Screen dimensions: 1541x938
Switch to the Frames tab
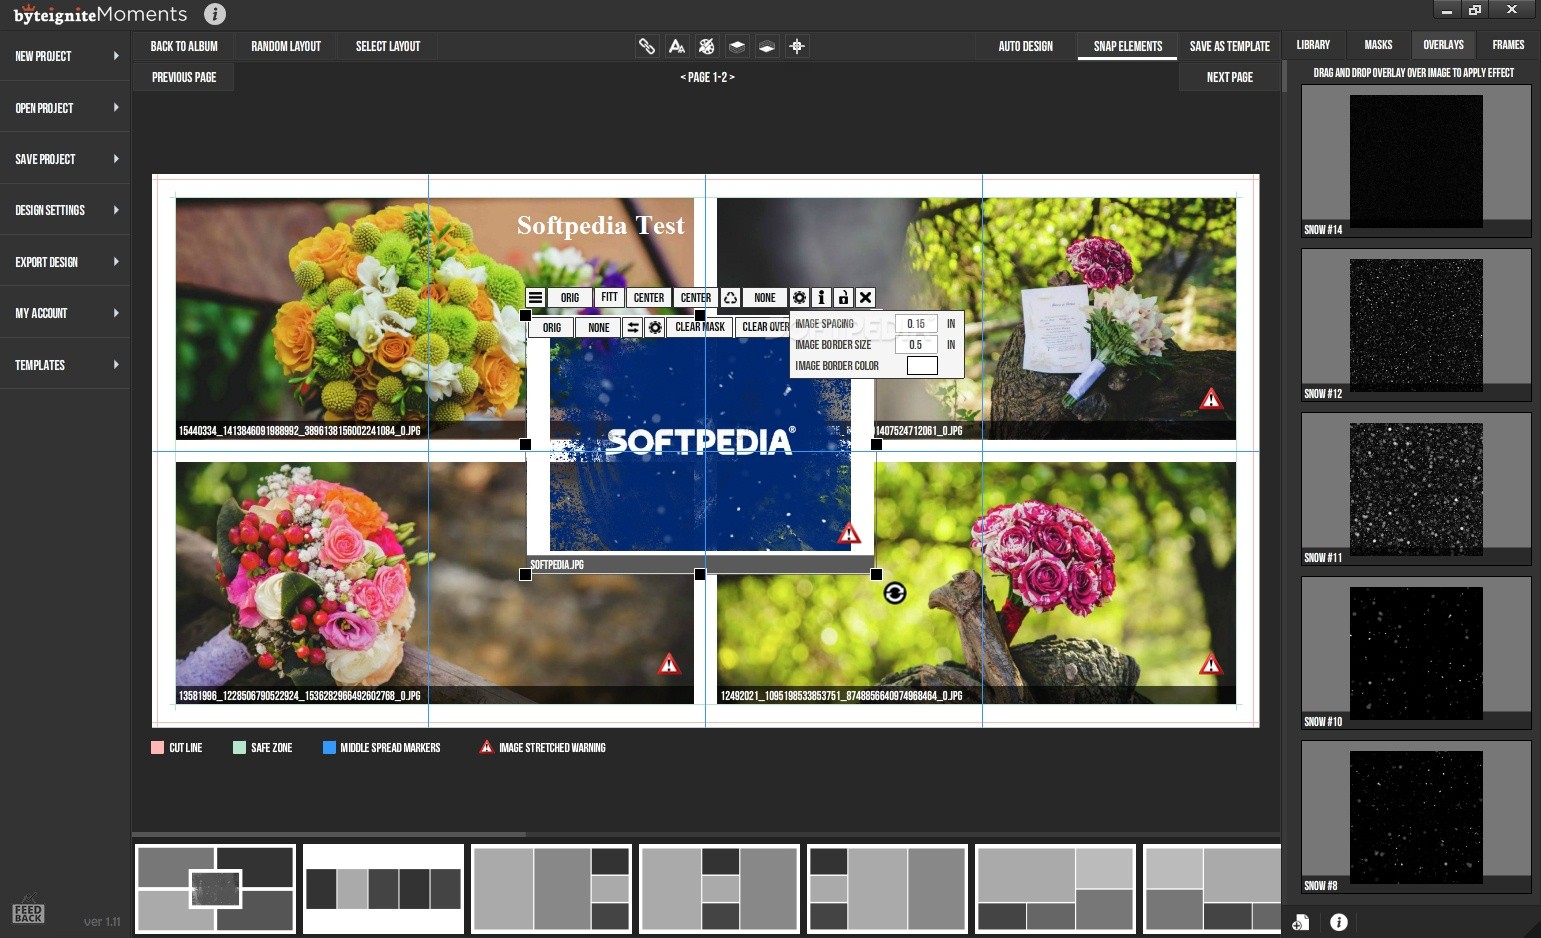(1508, 45)
